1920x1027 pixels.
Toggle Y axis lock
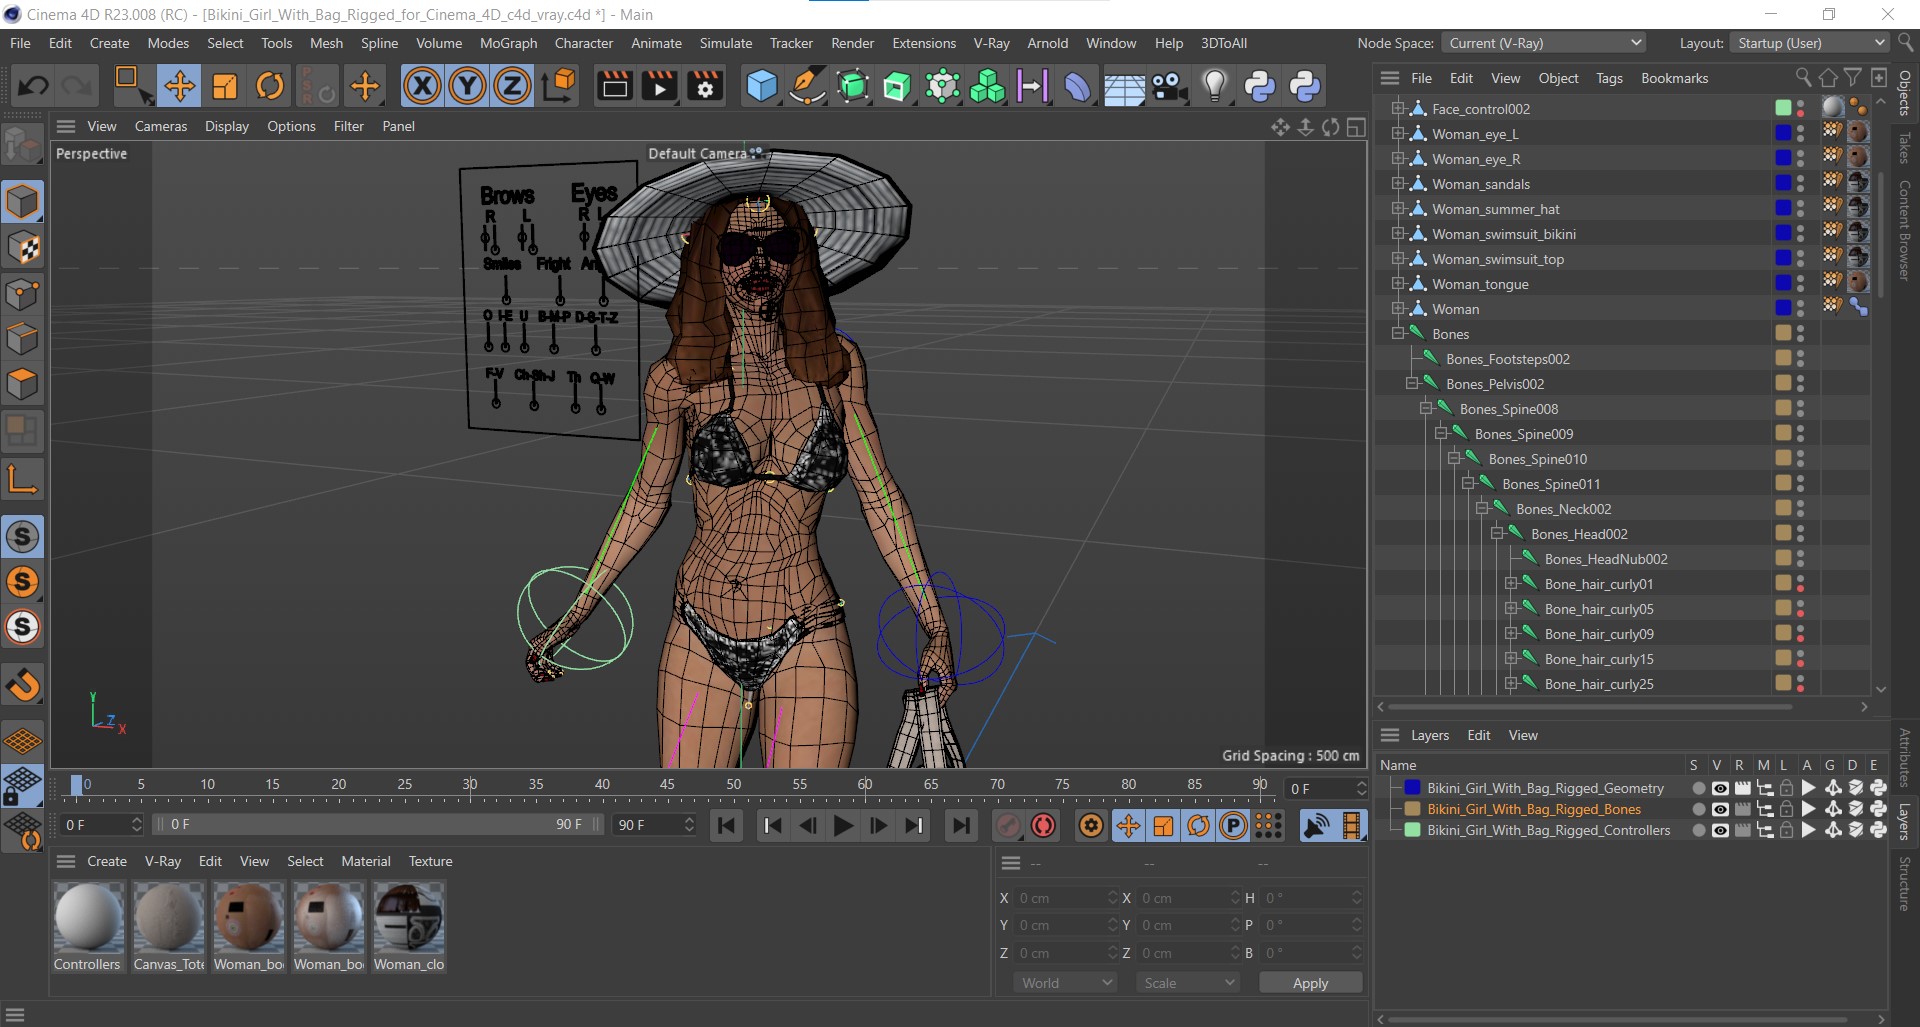point(467,86)
